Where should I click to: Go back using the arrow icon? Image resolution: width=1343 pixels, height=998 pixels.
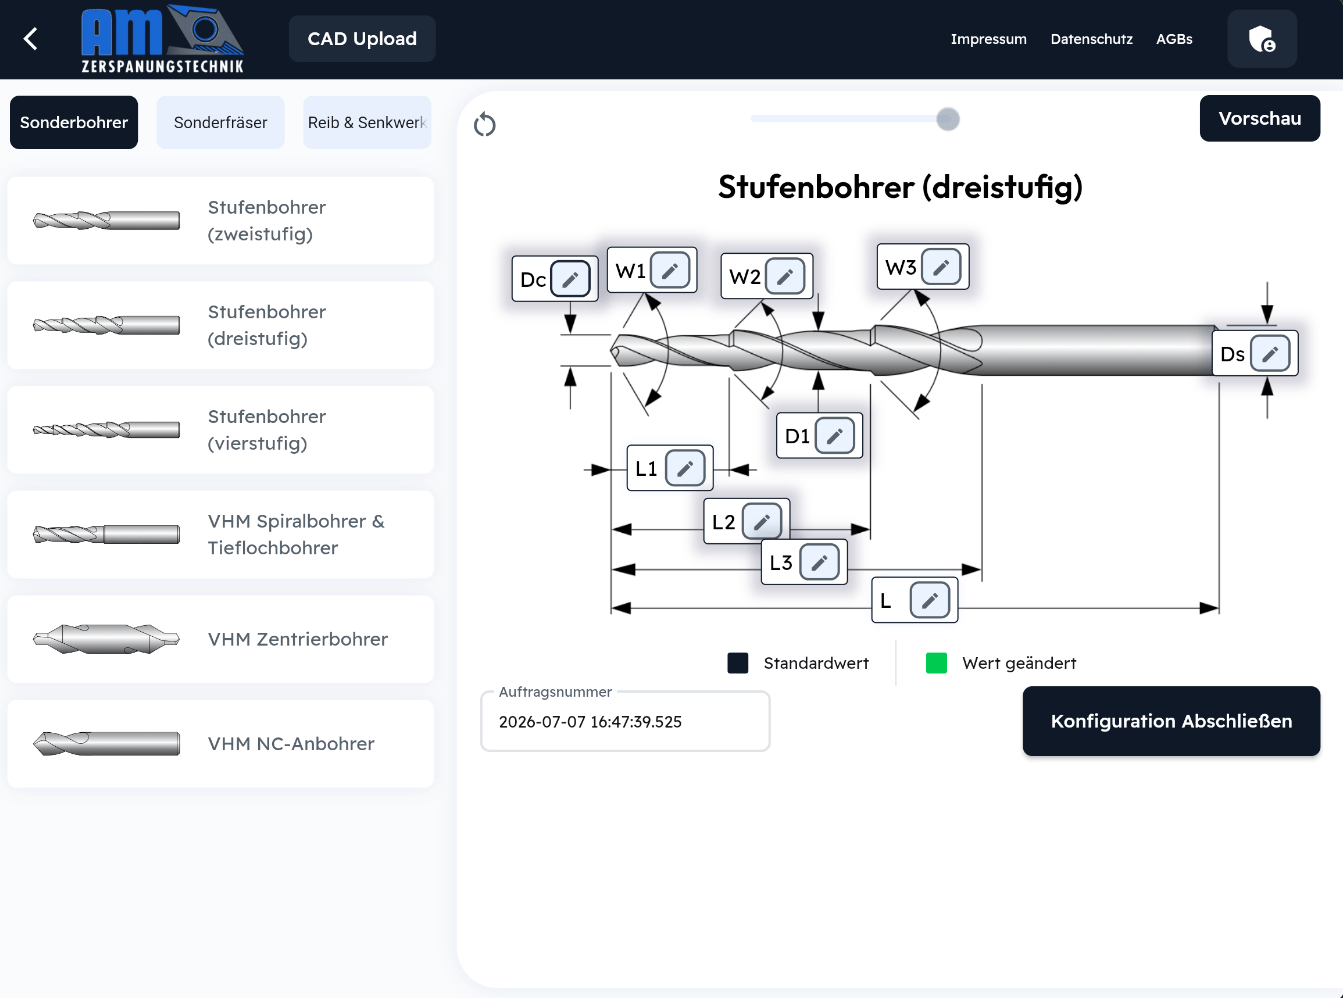30,39
